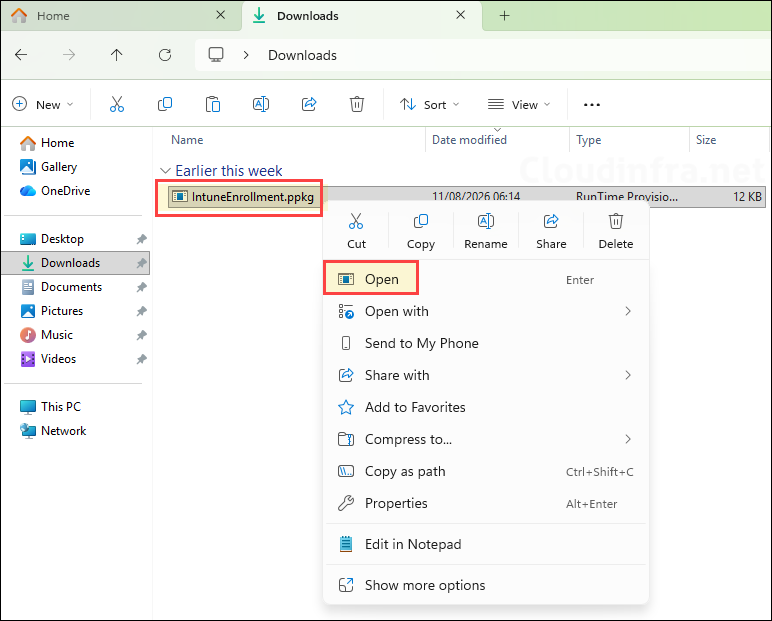Click the Cut icon in the toolbar
772x621 pixels.
[x=117, y=104]
